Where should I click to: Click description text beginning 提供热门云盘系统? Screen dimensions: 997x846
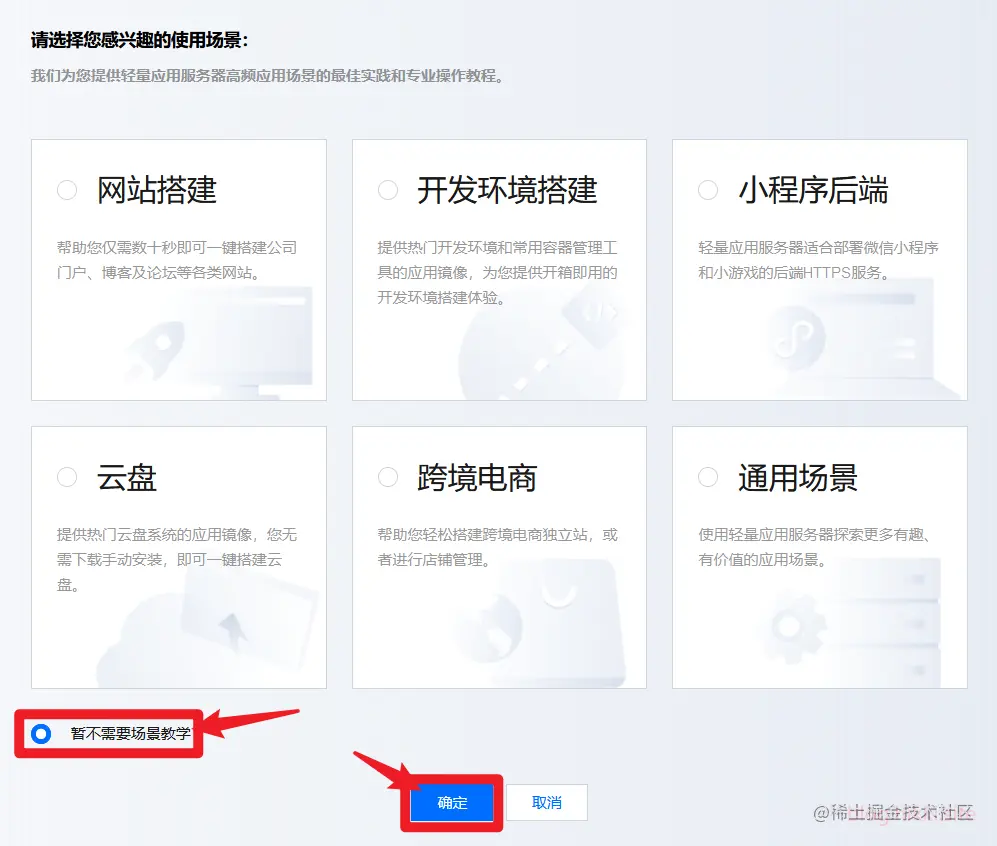[177, 560]
